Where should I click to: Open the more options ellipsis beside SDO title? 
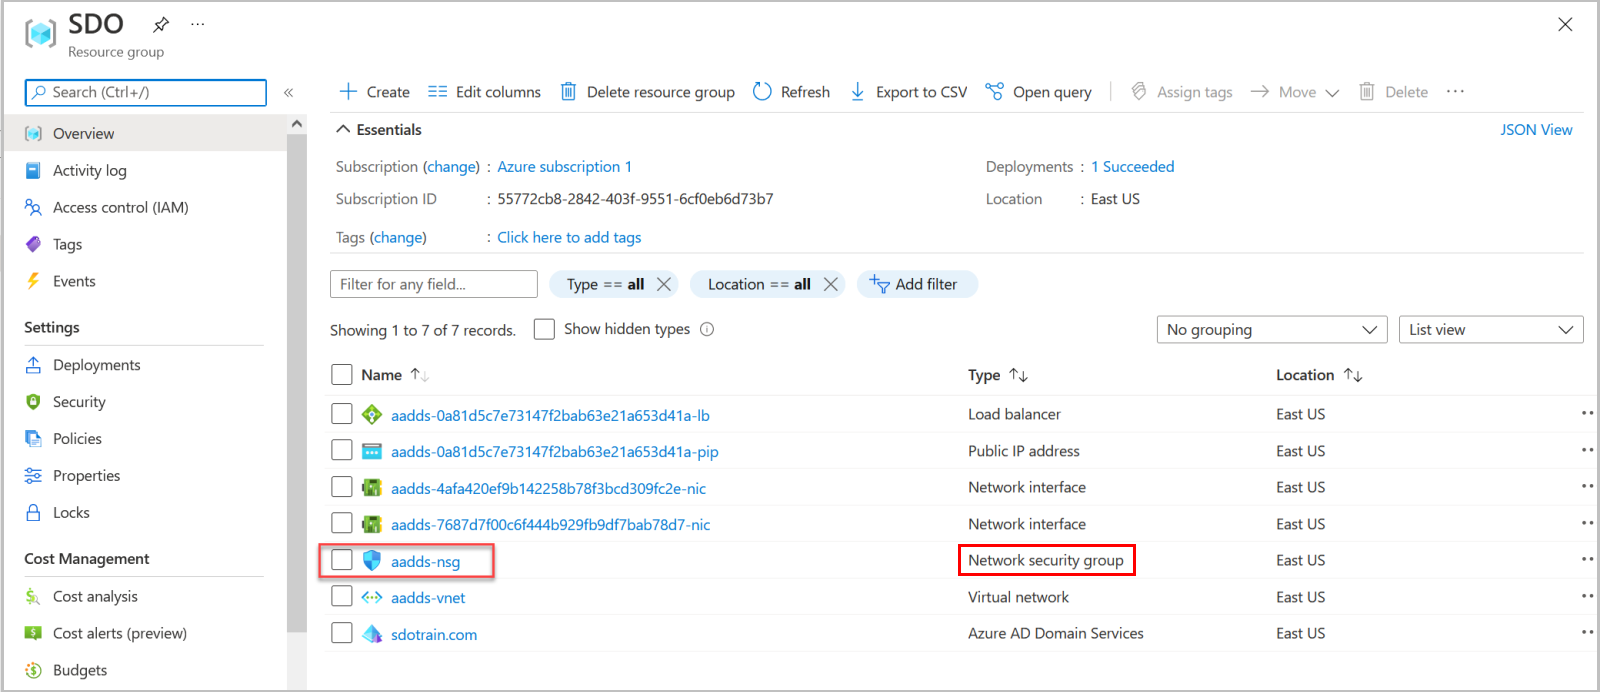(x=198, y=24)
